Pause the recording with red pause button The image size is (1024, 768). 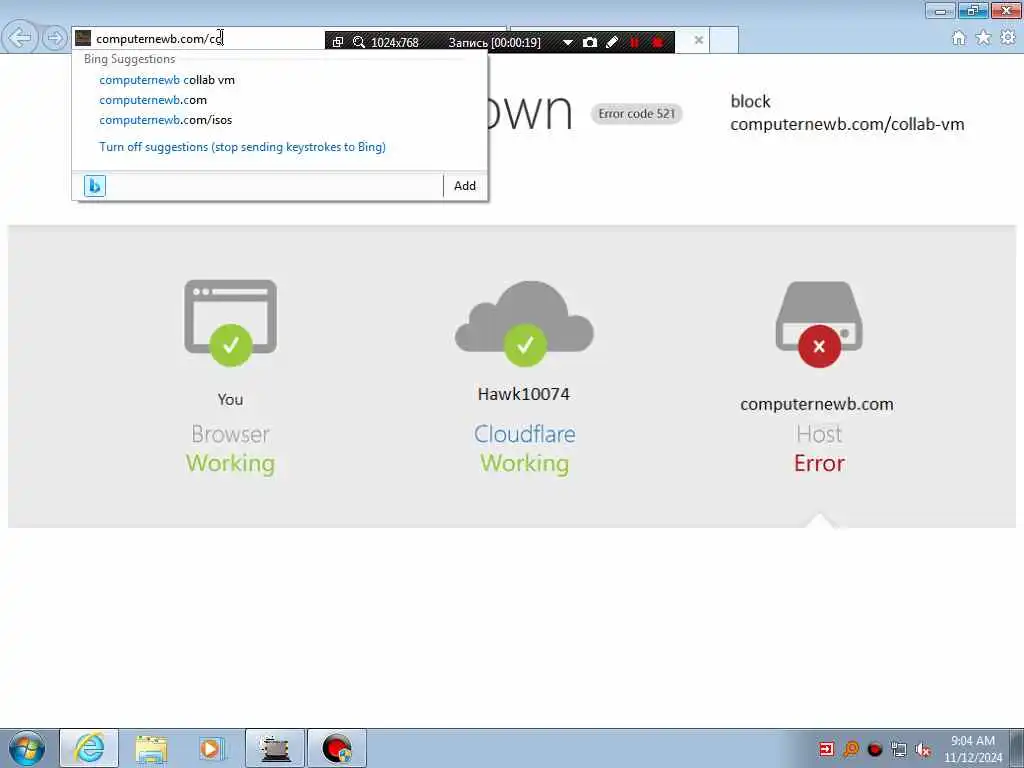tap(634, 42)
